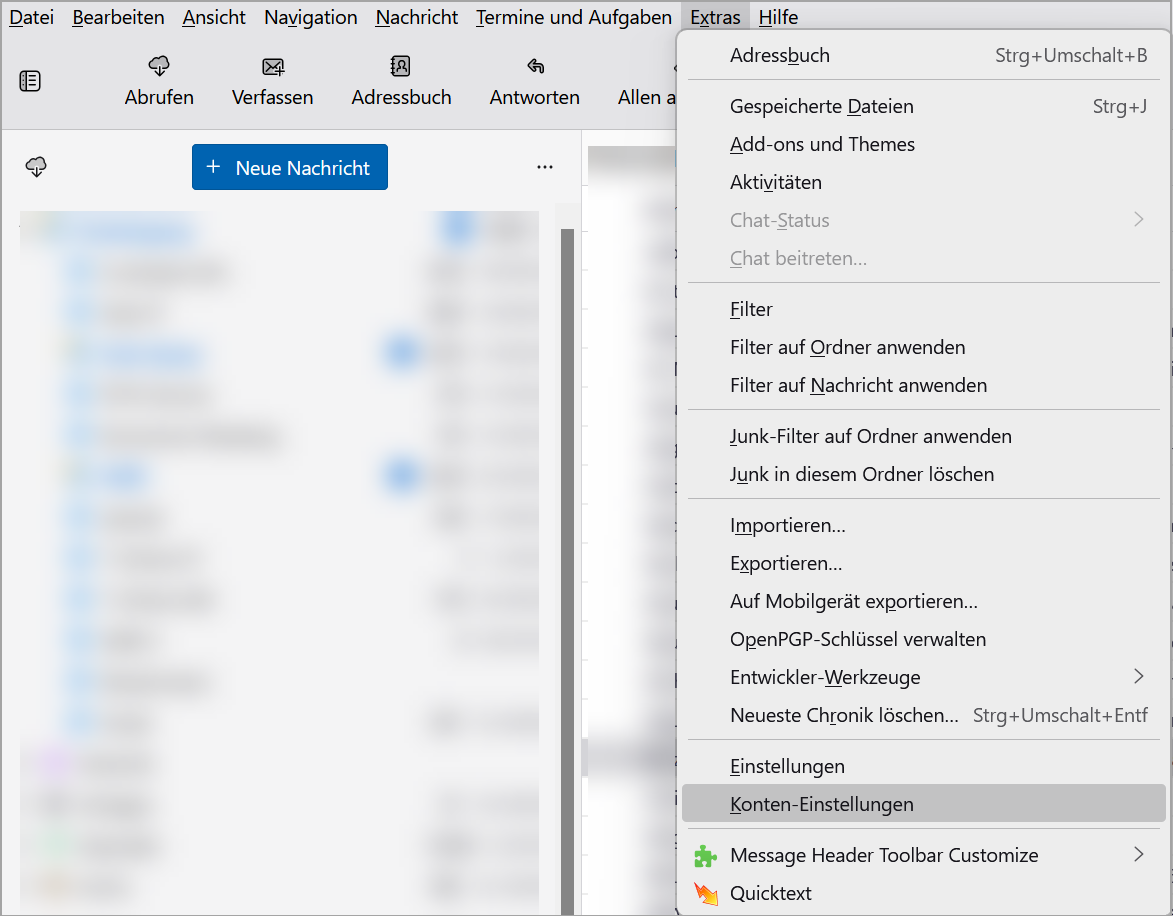Open Verfassen to compose a message
Viewport: 1173px width, 916px height.
(272, 67)
